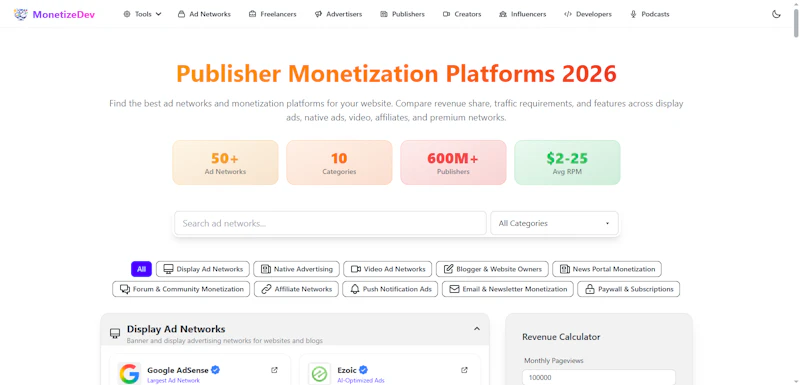The height and width of the screenshot is (385, 800).
Task: Collapse the Display Ad Networks section chevron
Action: pyautogui.click(x=477, y=329)
